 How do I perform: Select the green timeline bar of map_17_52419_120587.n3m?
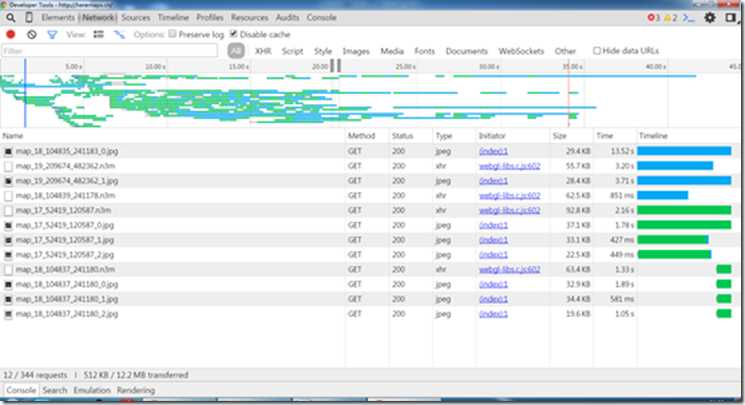pyautogui.click(x=684, y=211)
